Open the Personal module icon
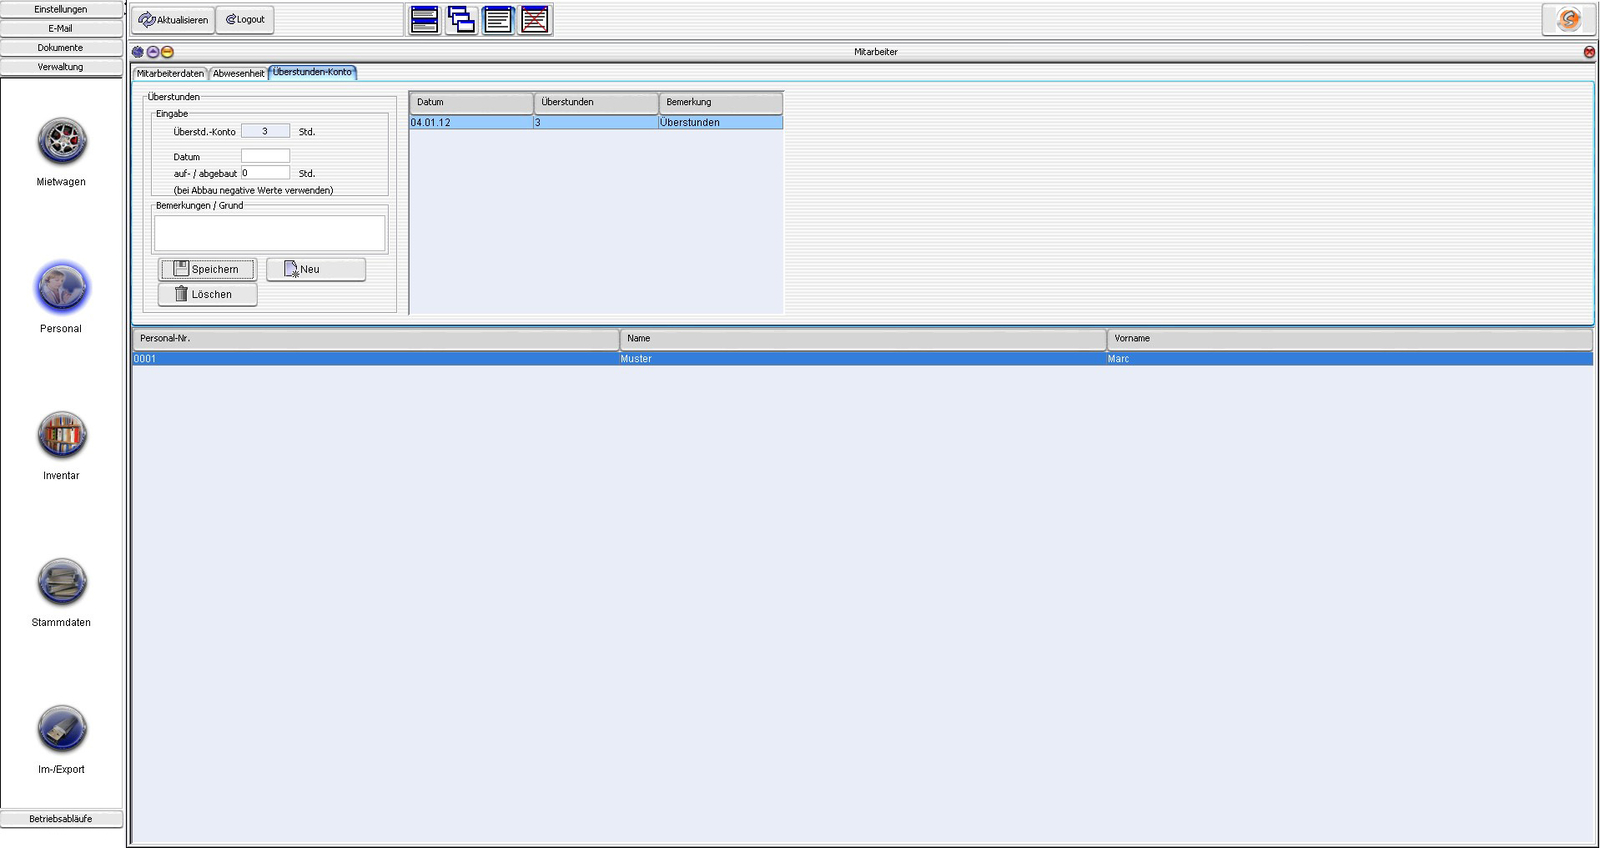 pyautogui.click(x=62, y=288)
